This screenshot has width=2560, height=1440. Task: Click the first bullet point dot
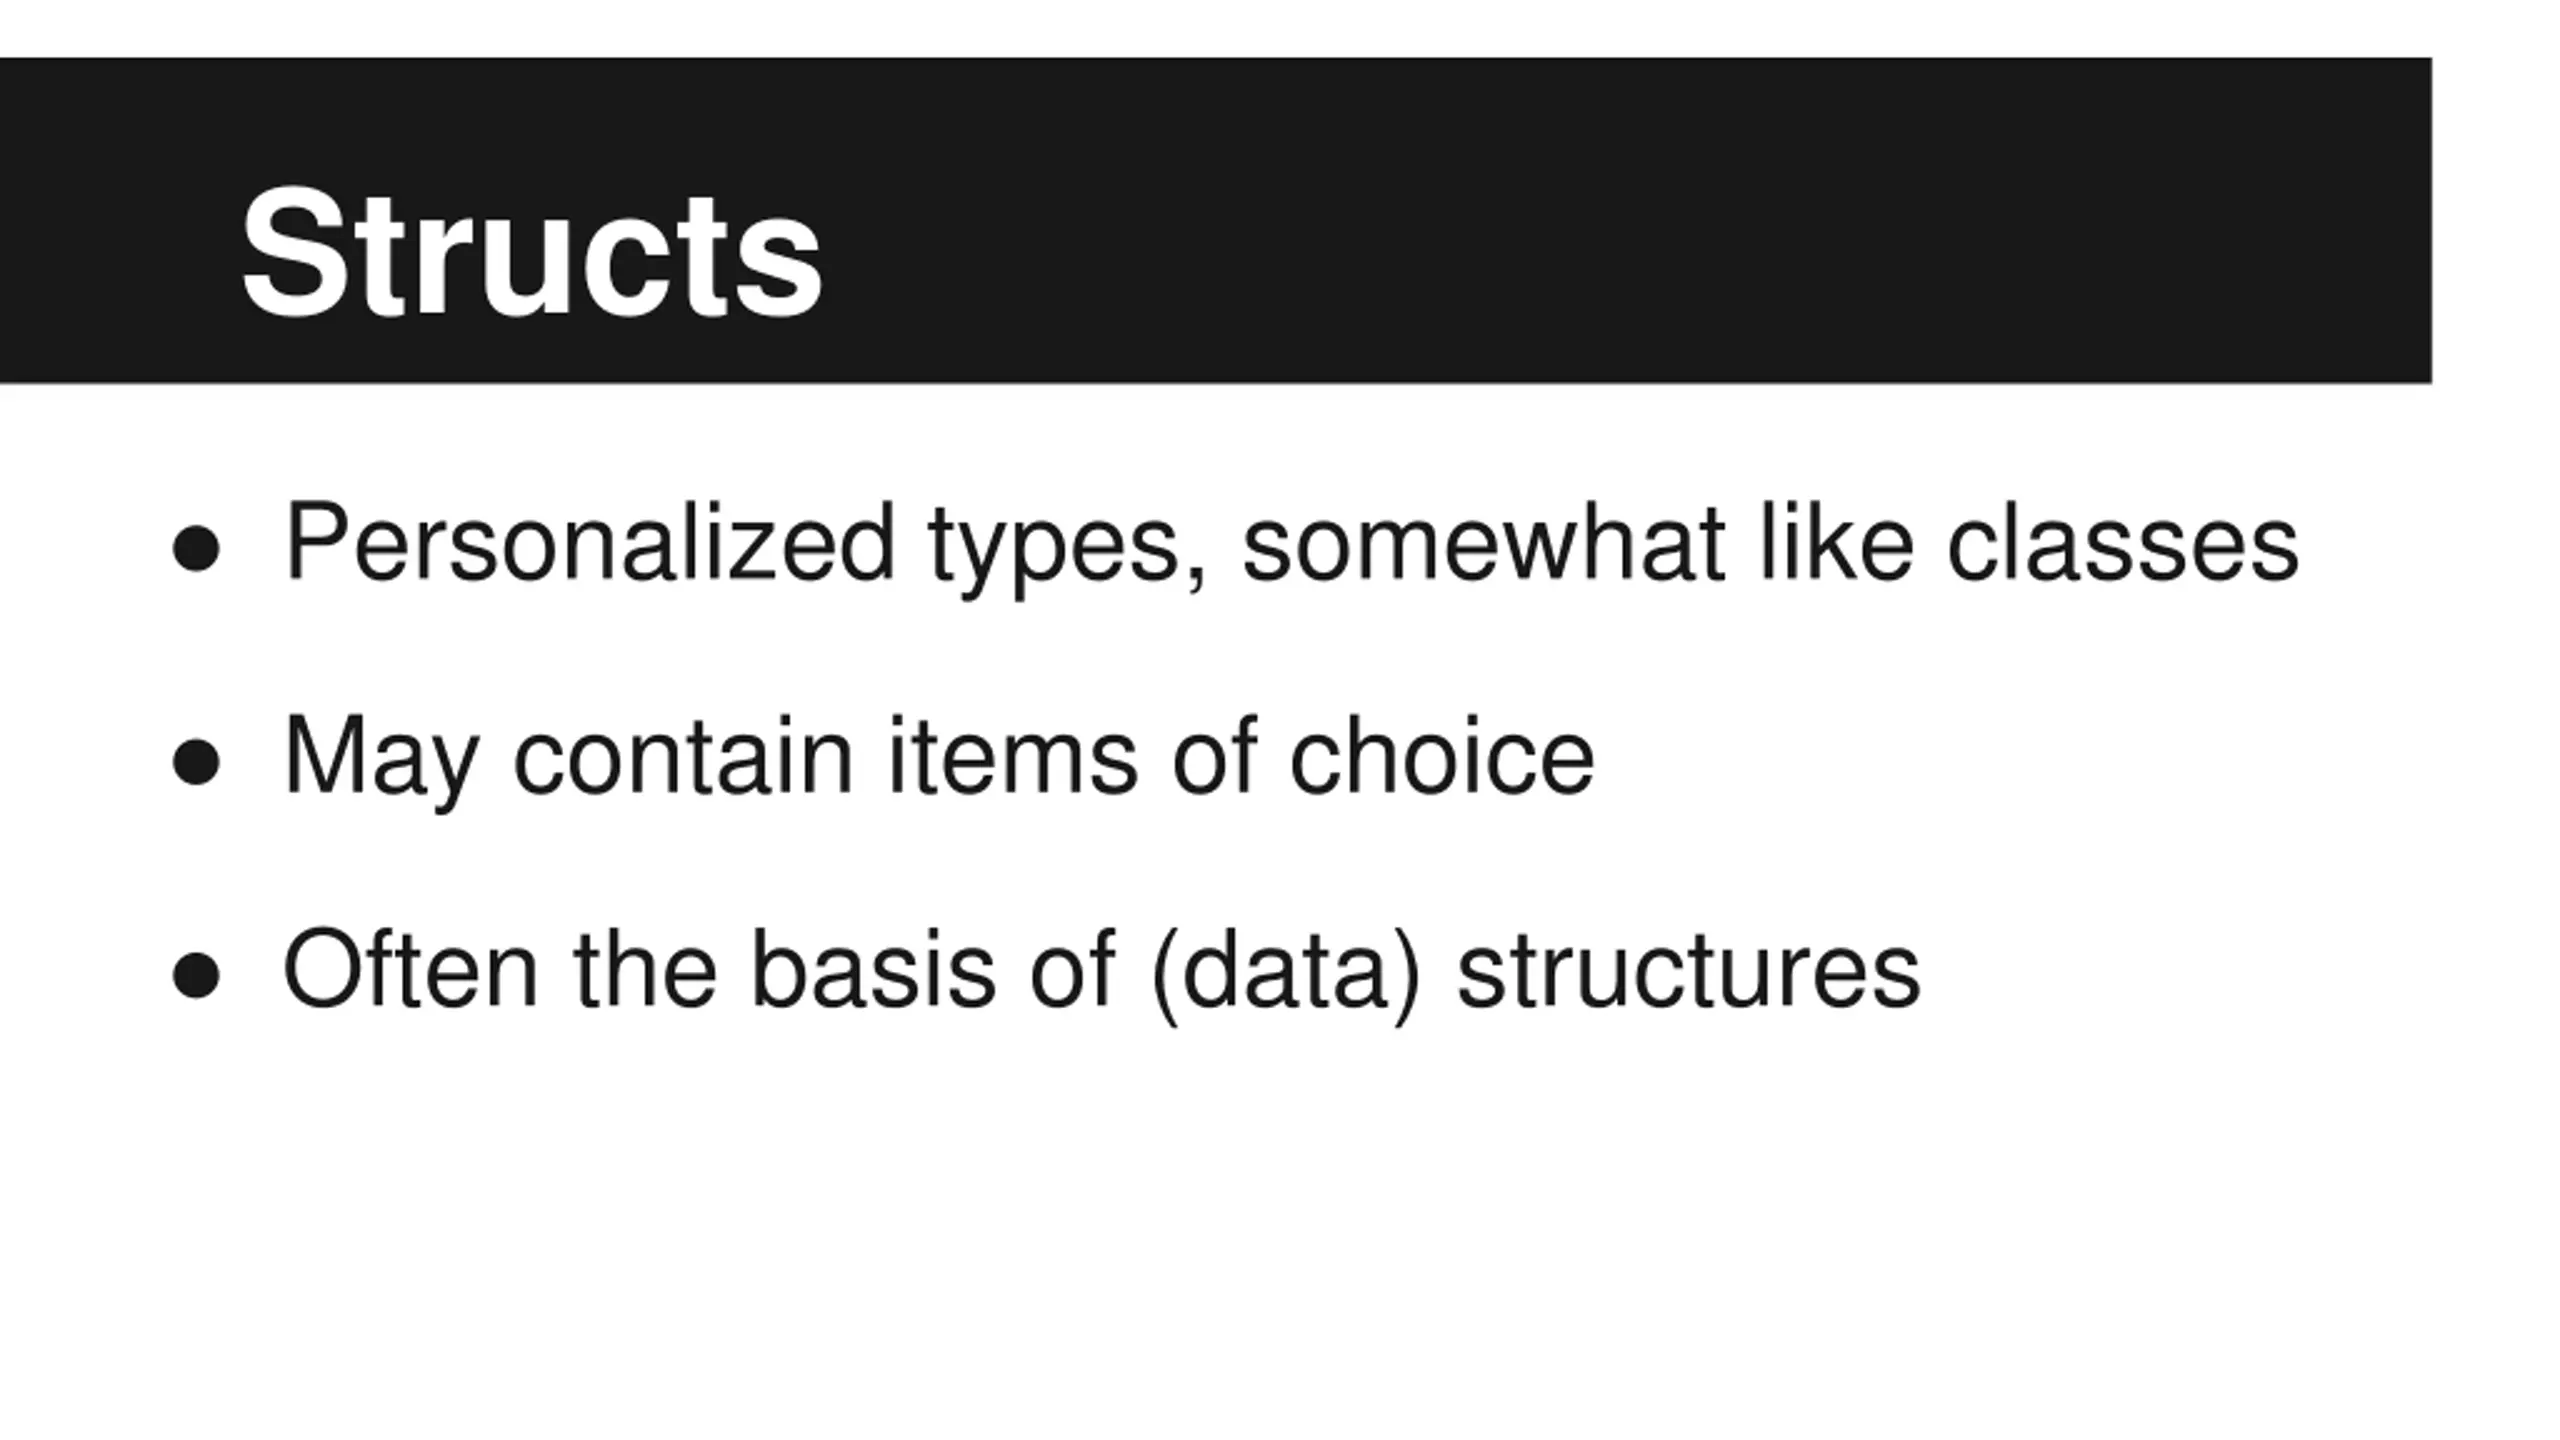pos(196,549)
